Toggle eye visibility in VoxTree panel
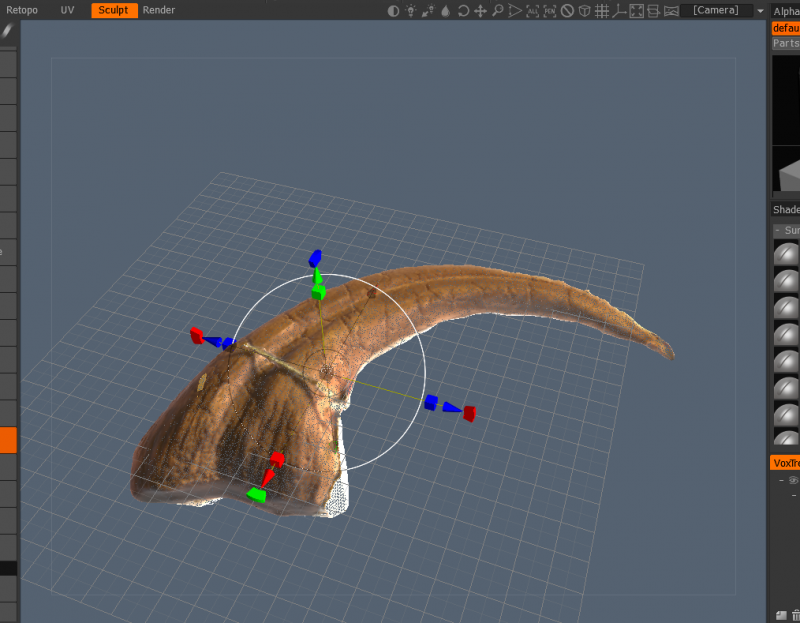Screen dimensions: 800x623 [x=793, y=480]
